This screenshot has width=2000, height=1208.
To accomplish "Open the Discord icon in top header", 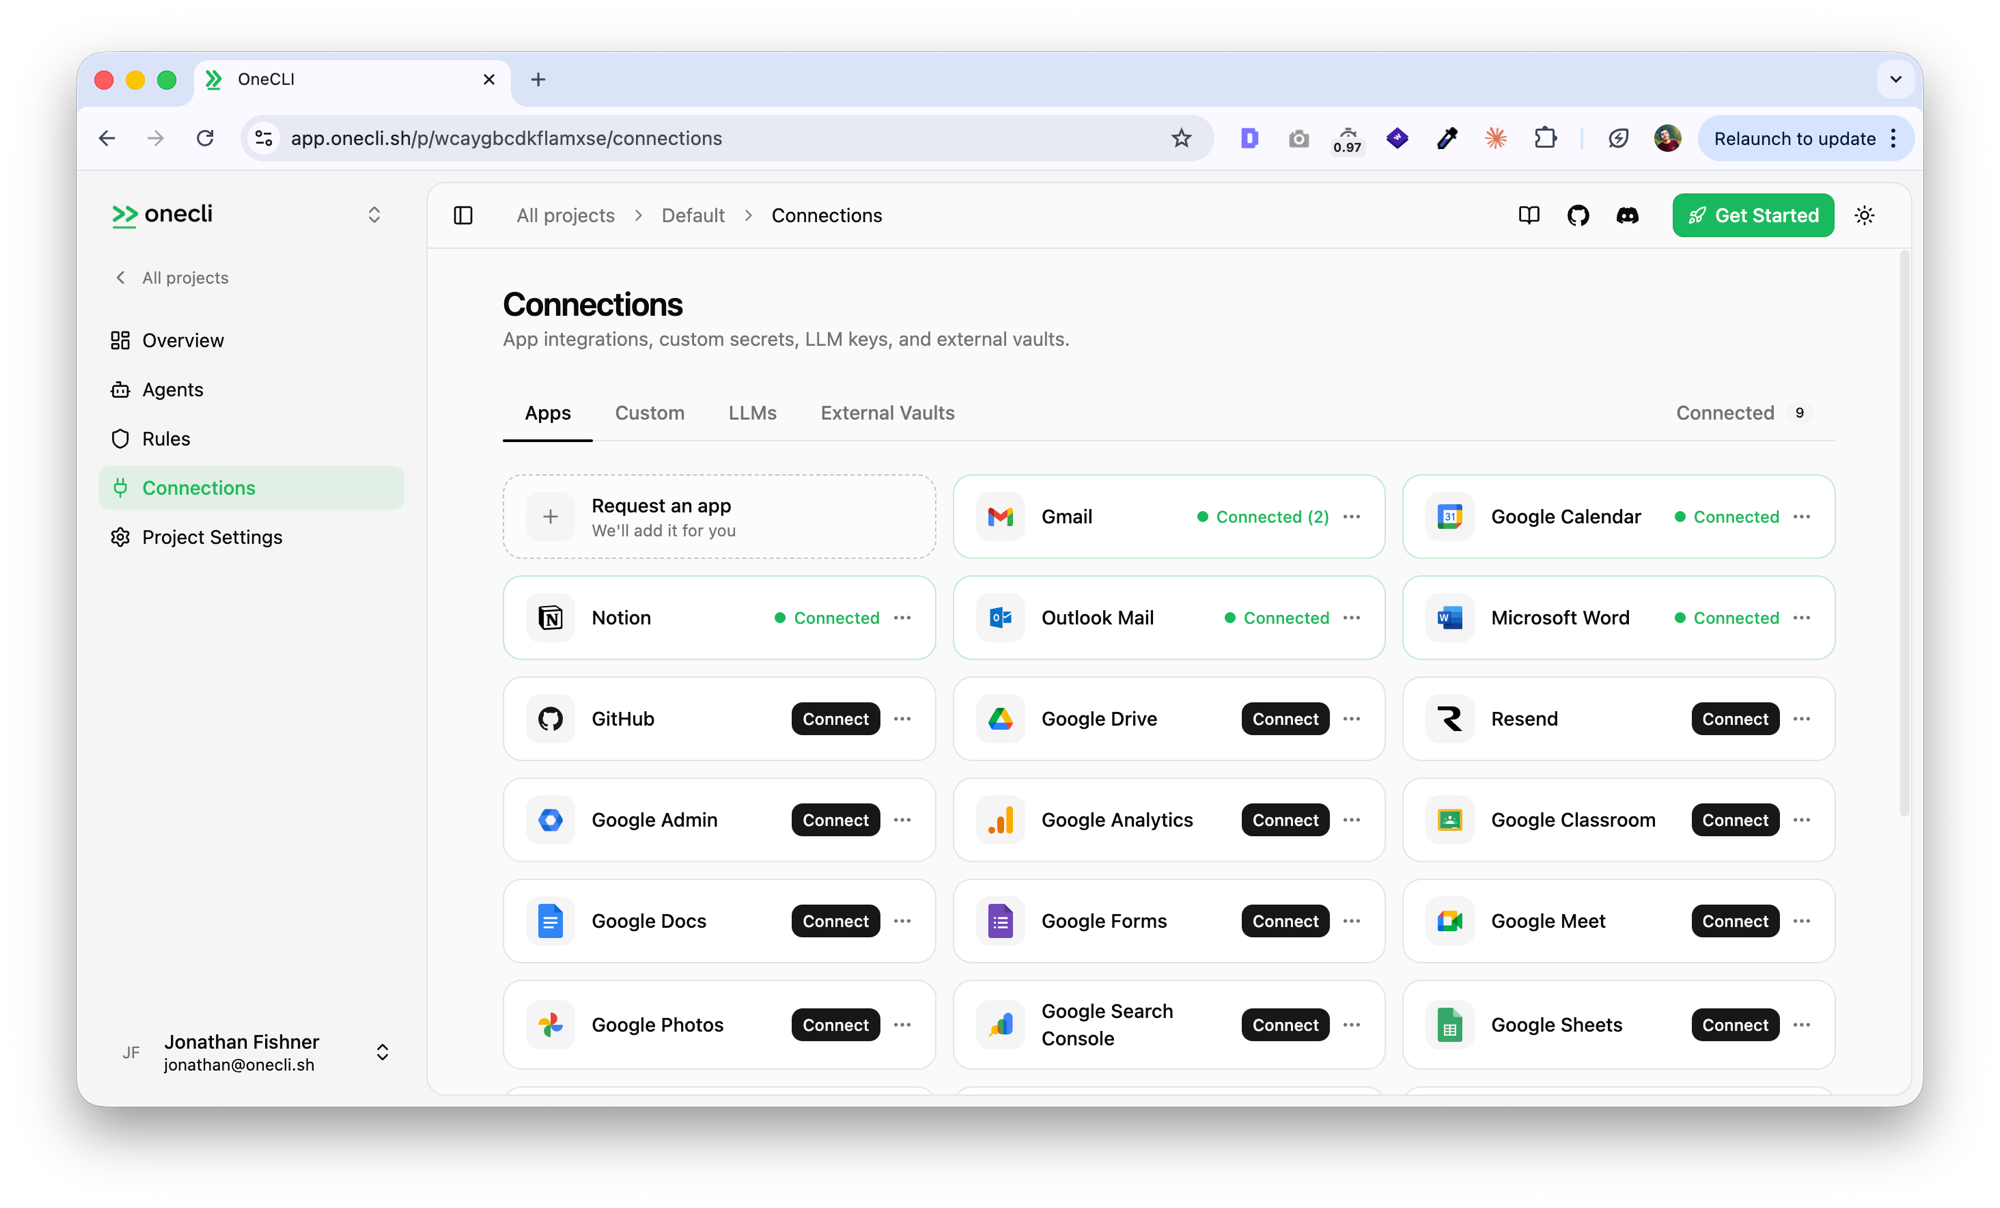I will (x=1627, y=215).
